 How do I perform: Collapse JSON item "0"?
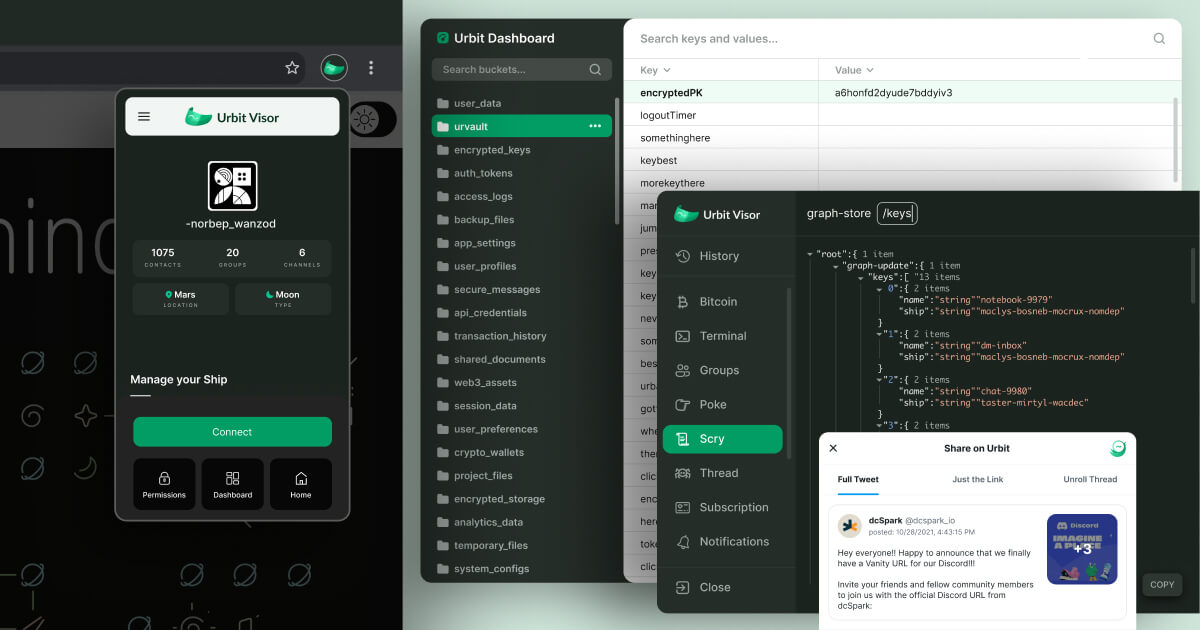(x=879, y=288)
